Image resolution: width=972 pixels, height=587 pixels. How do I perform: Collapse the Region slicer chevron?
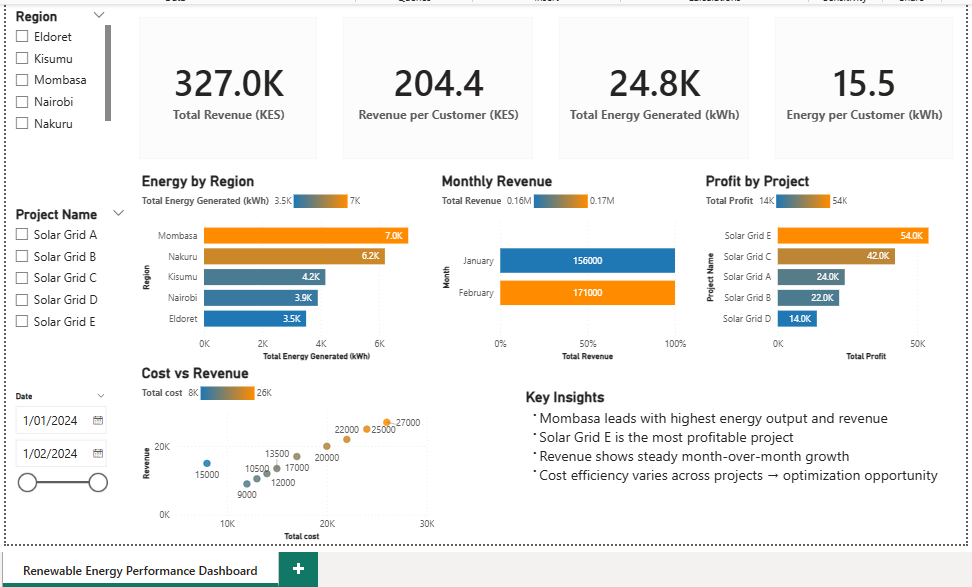point(99,15)
